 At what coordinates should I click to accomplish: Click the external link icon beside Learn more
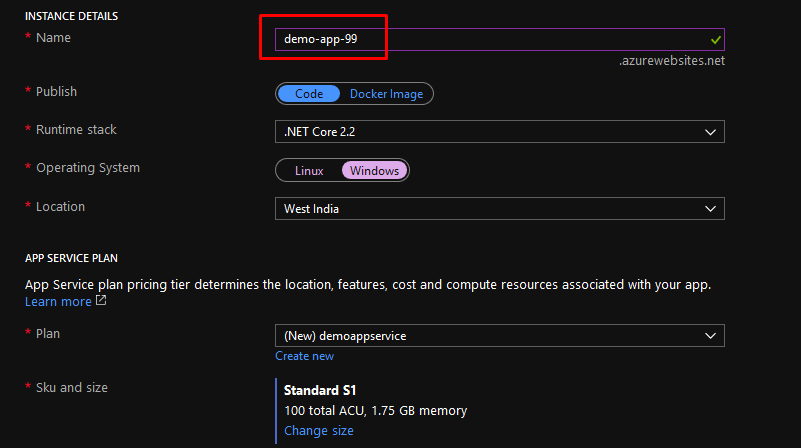click(x=101, y=300)
